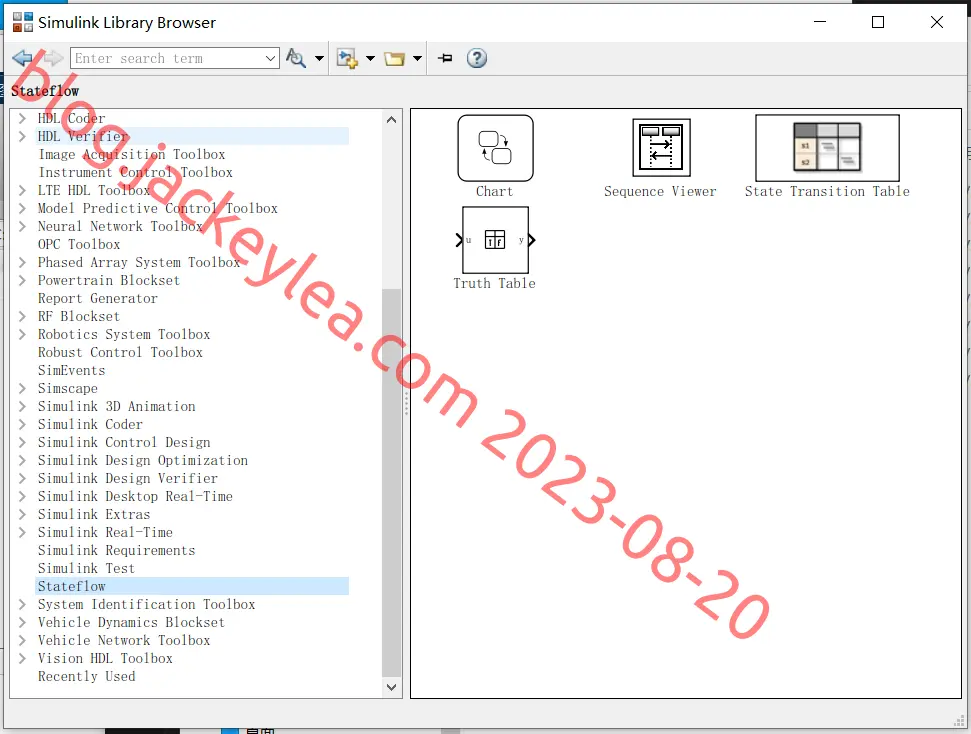Open Help with the question mark icon
971x734 pixels.
(477, 58)
